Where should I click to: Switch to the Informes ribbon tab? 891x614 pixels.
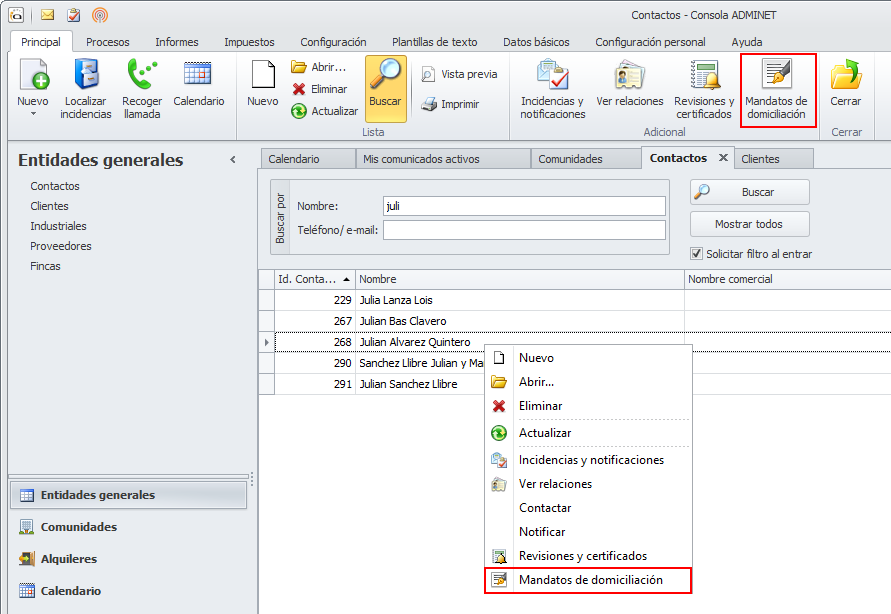(x=176, y=42)
